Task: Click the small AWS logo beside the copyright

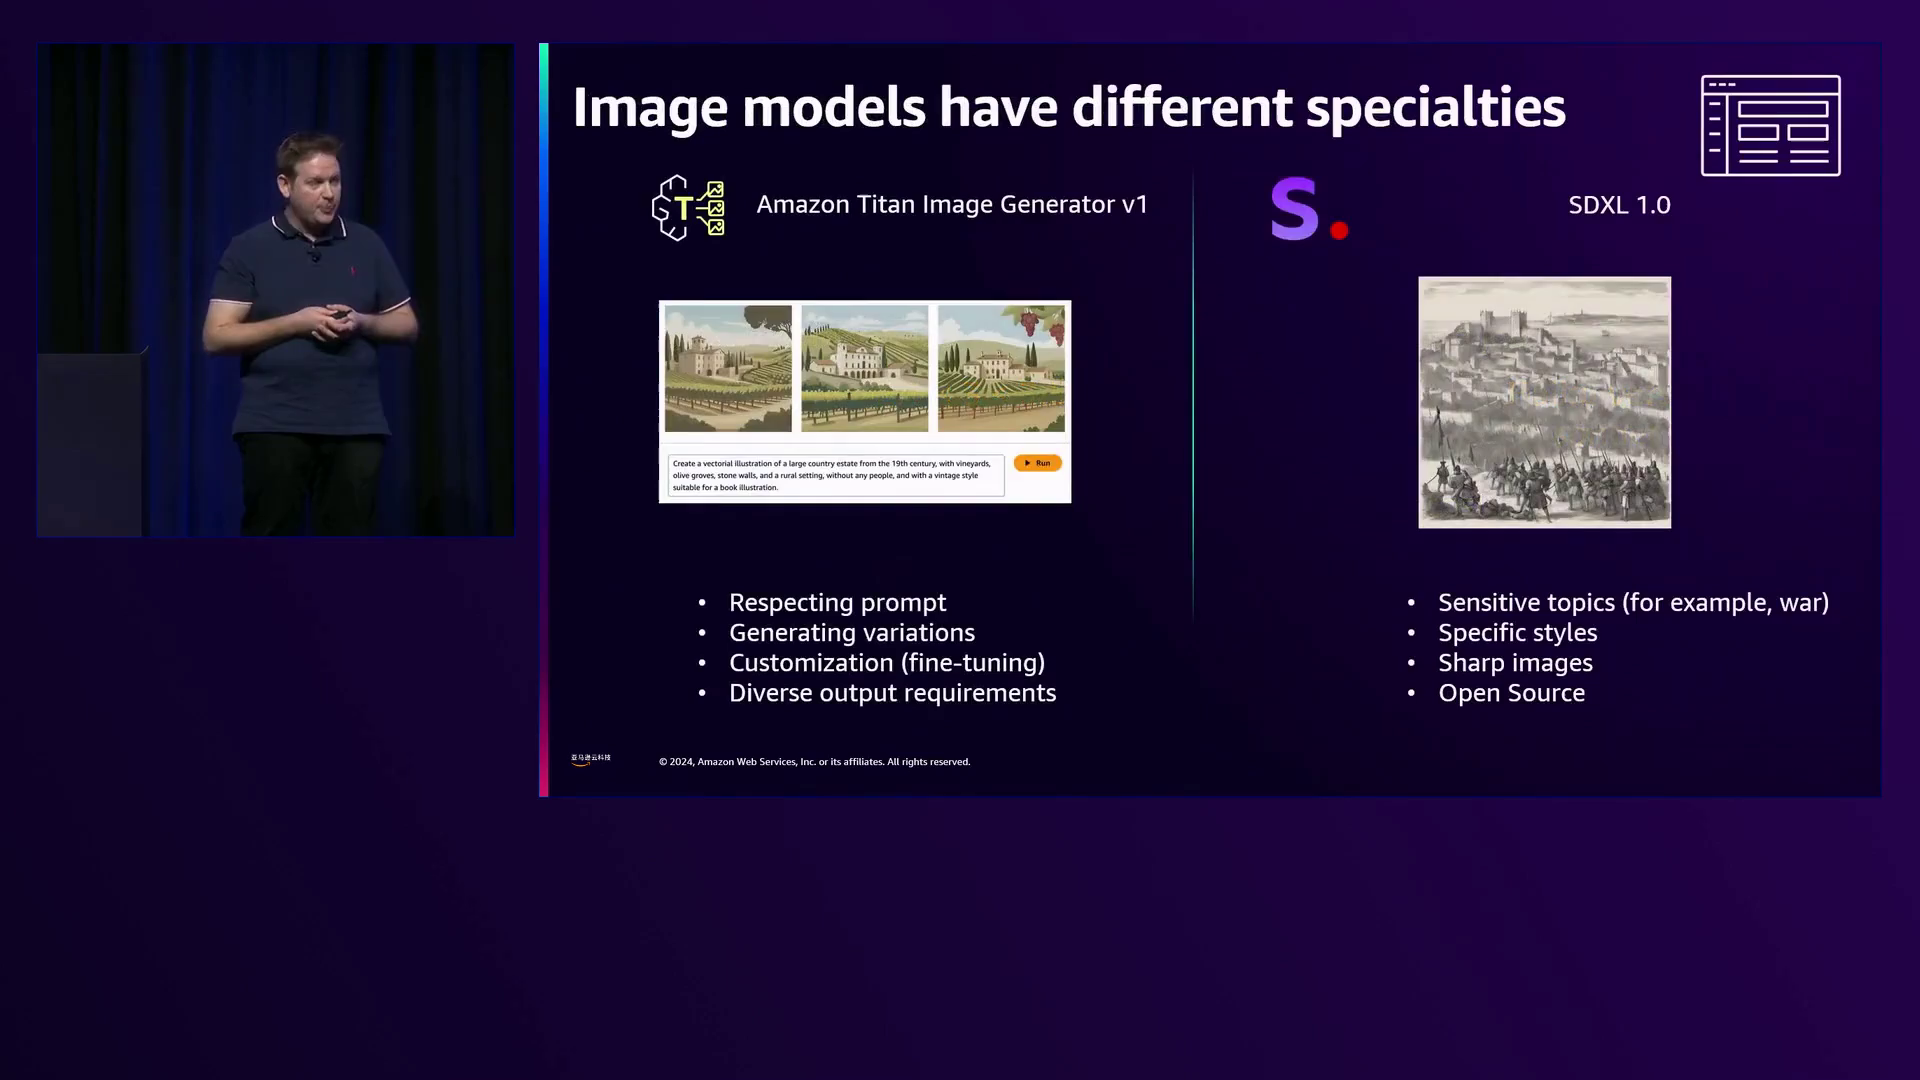Action: click(590, 760)
